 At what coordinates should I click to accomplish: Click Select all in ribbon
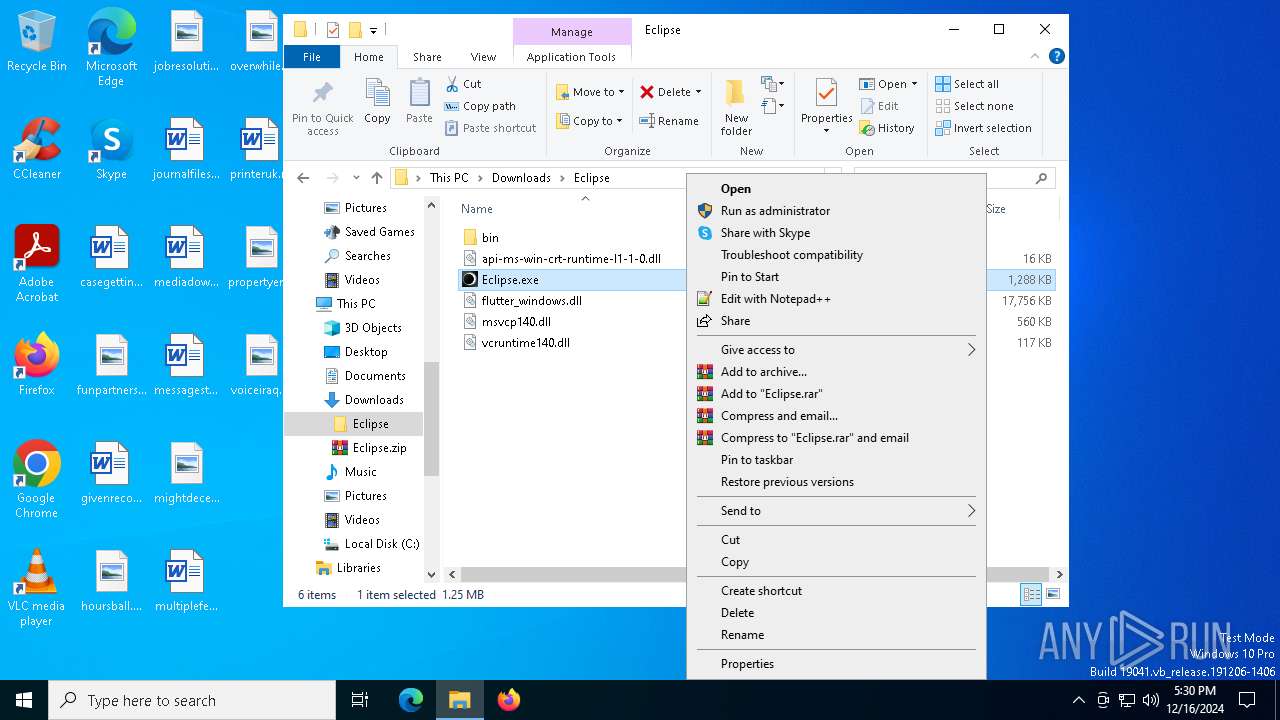point(967,84)
